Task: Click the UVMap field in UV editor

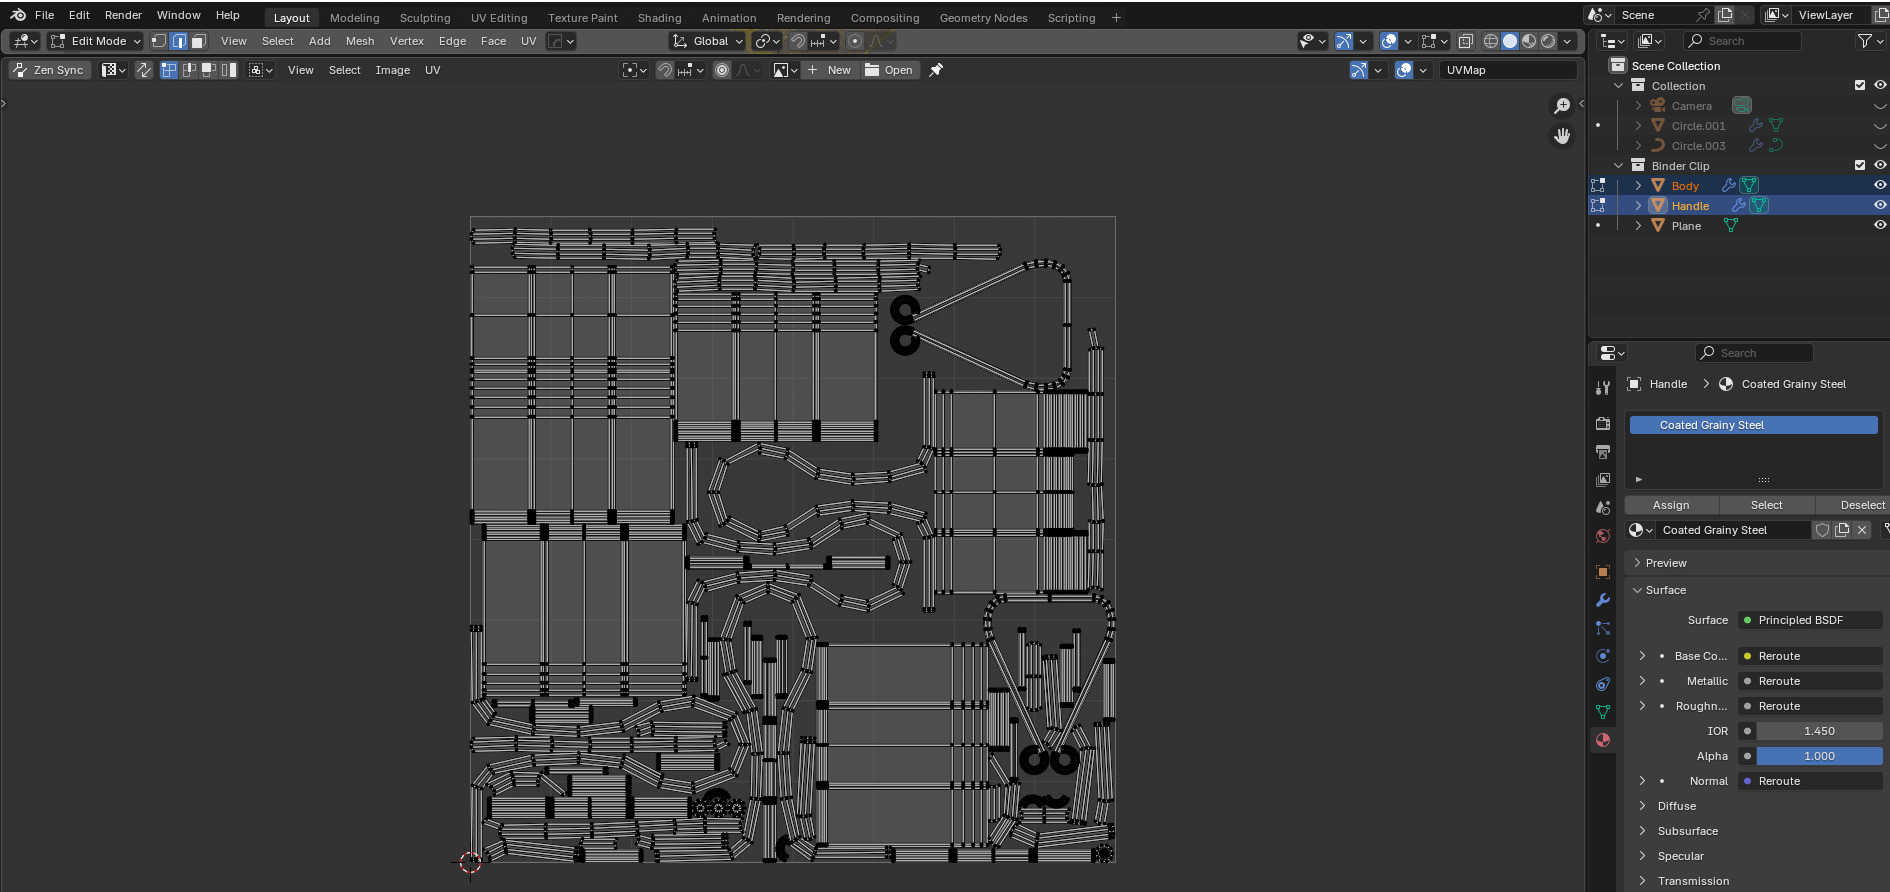Action: click(1507, 70)
